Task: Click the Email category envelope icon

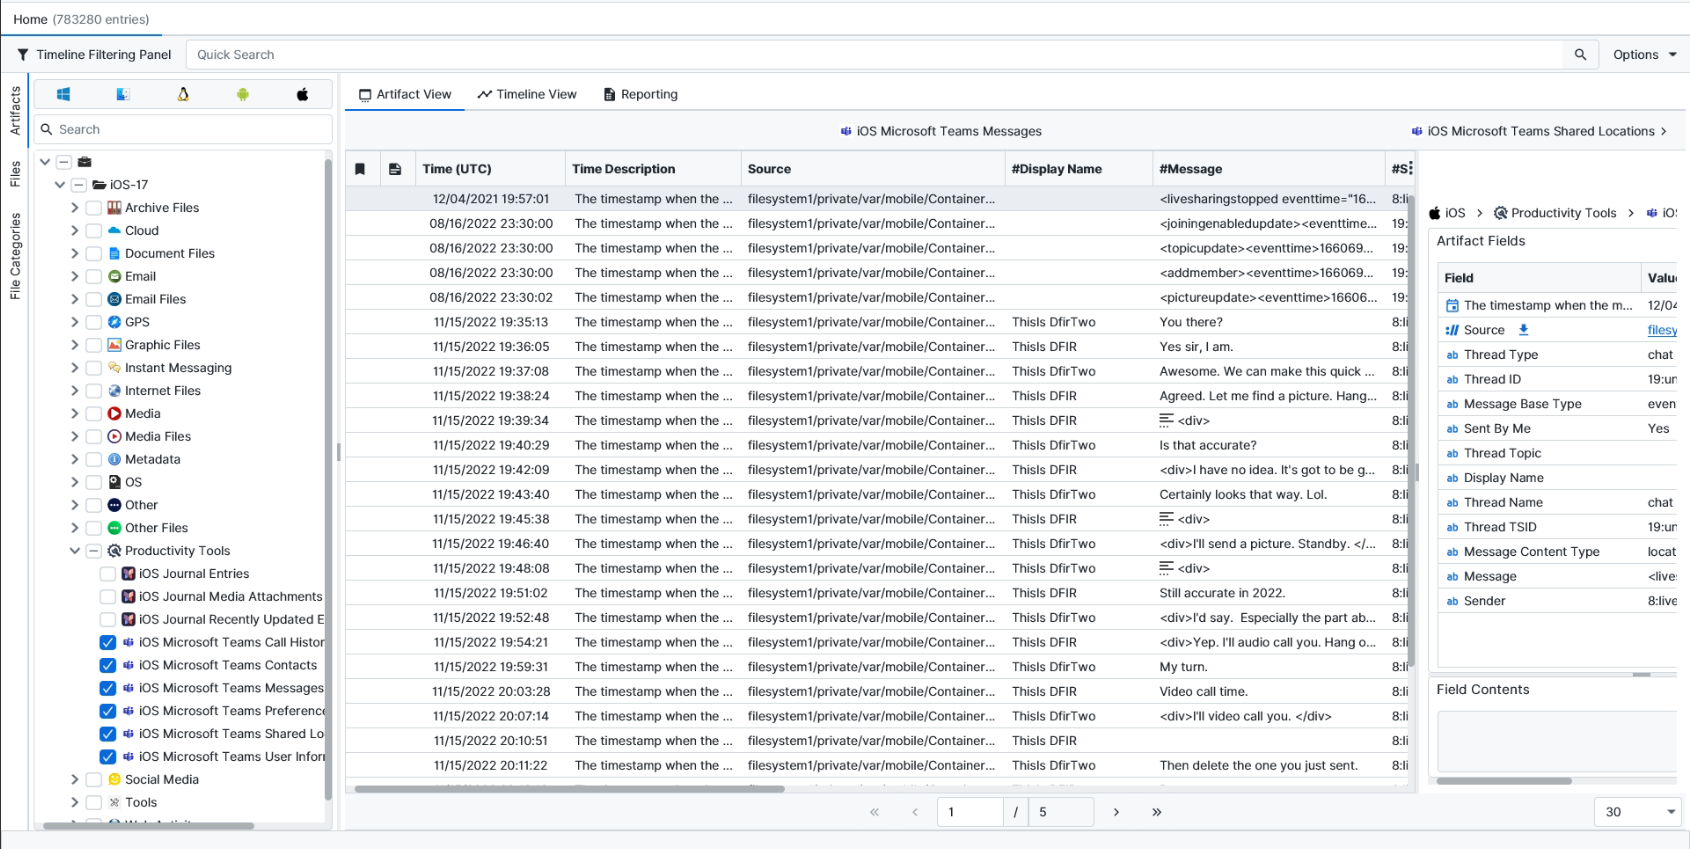Action: coord(115,276)
